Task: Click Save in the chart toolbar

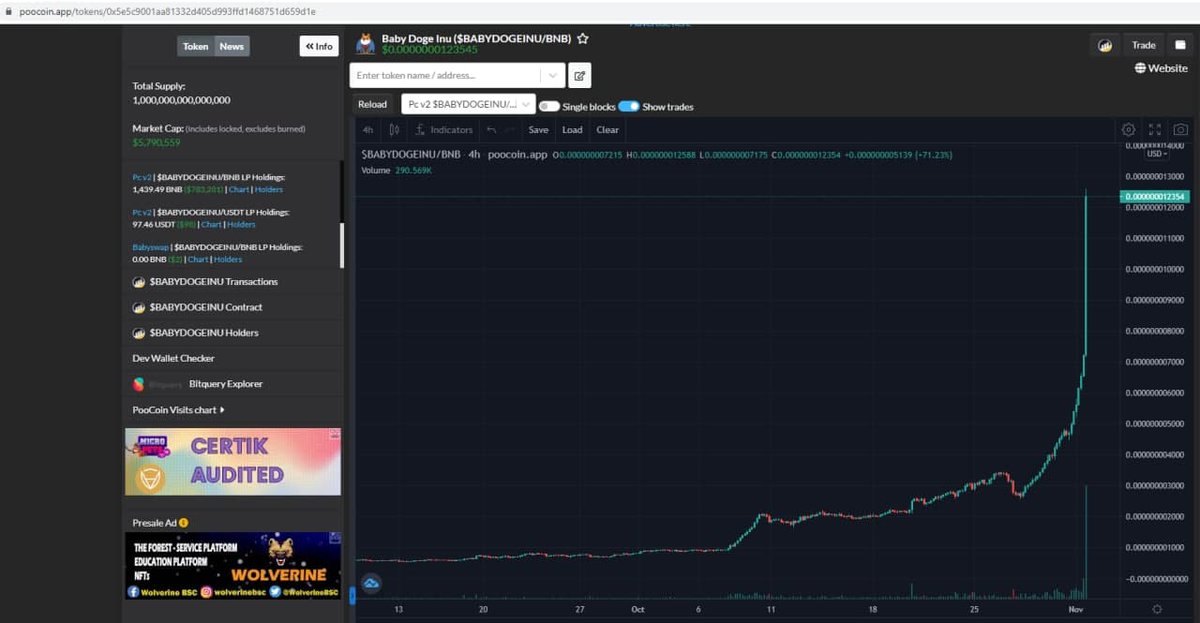Action: click(538, 130)
